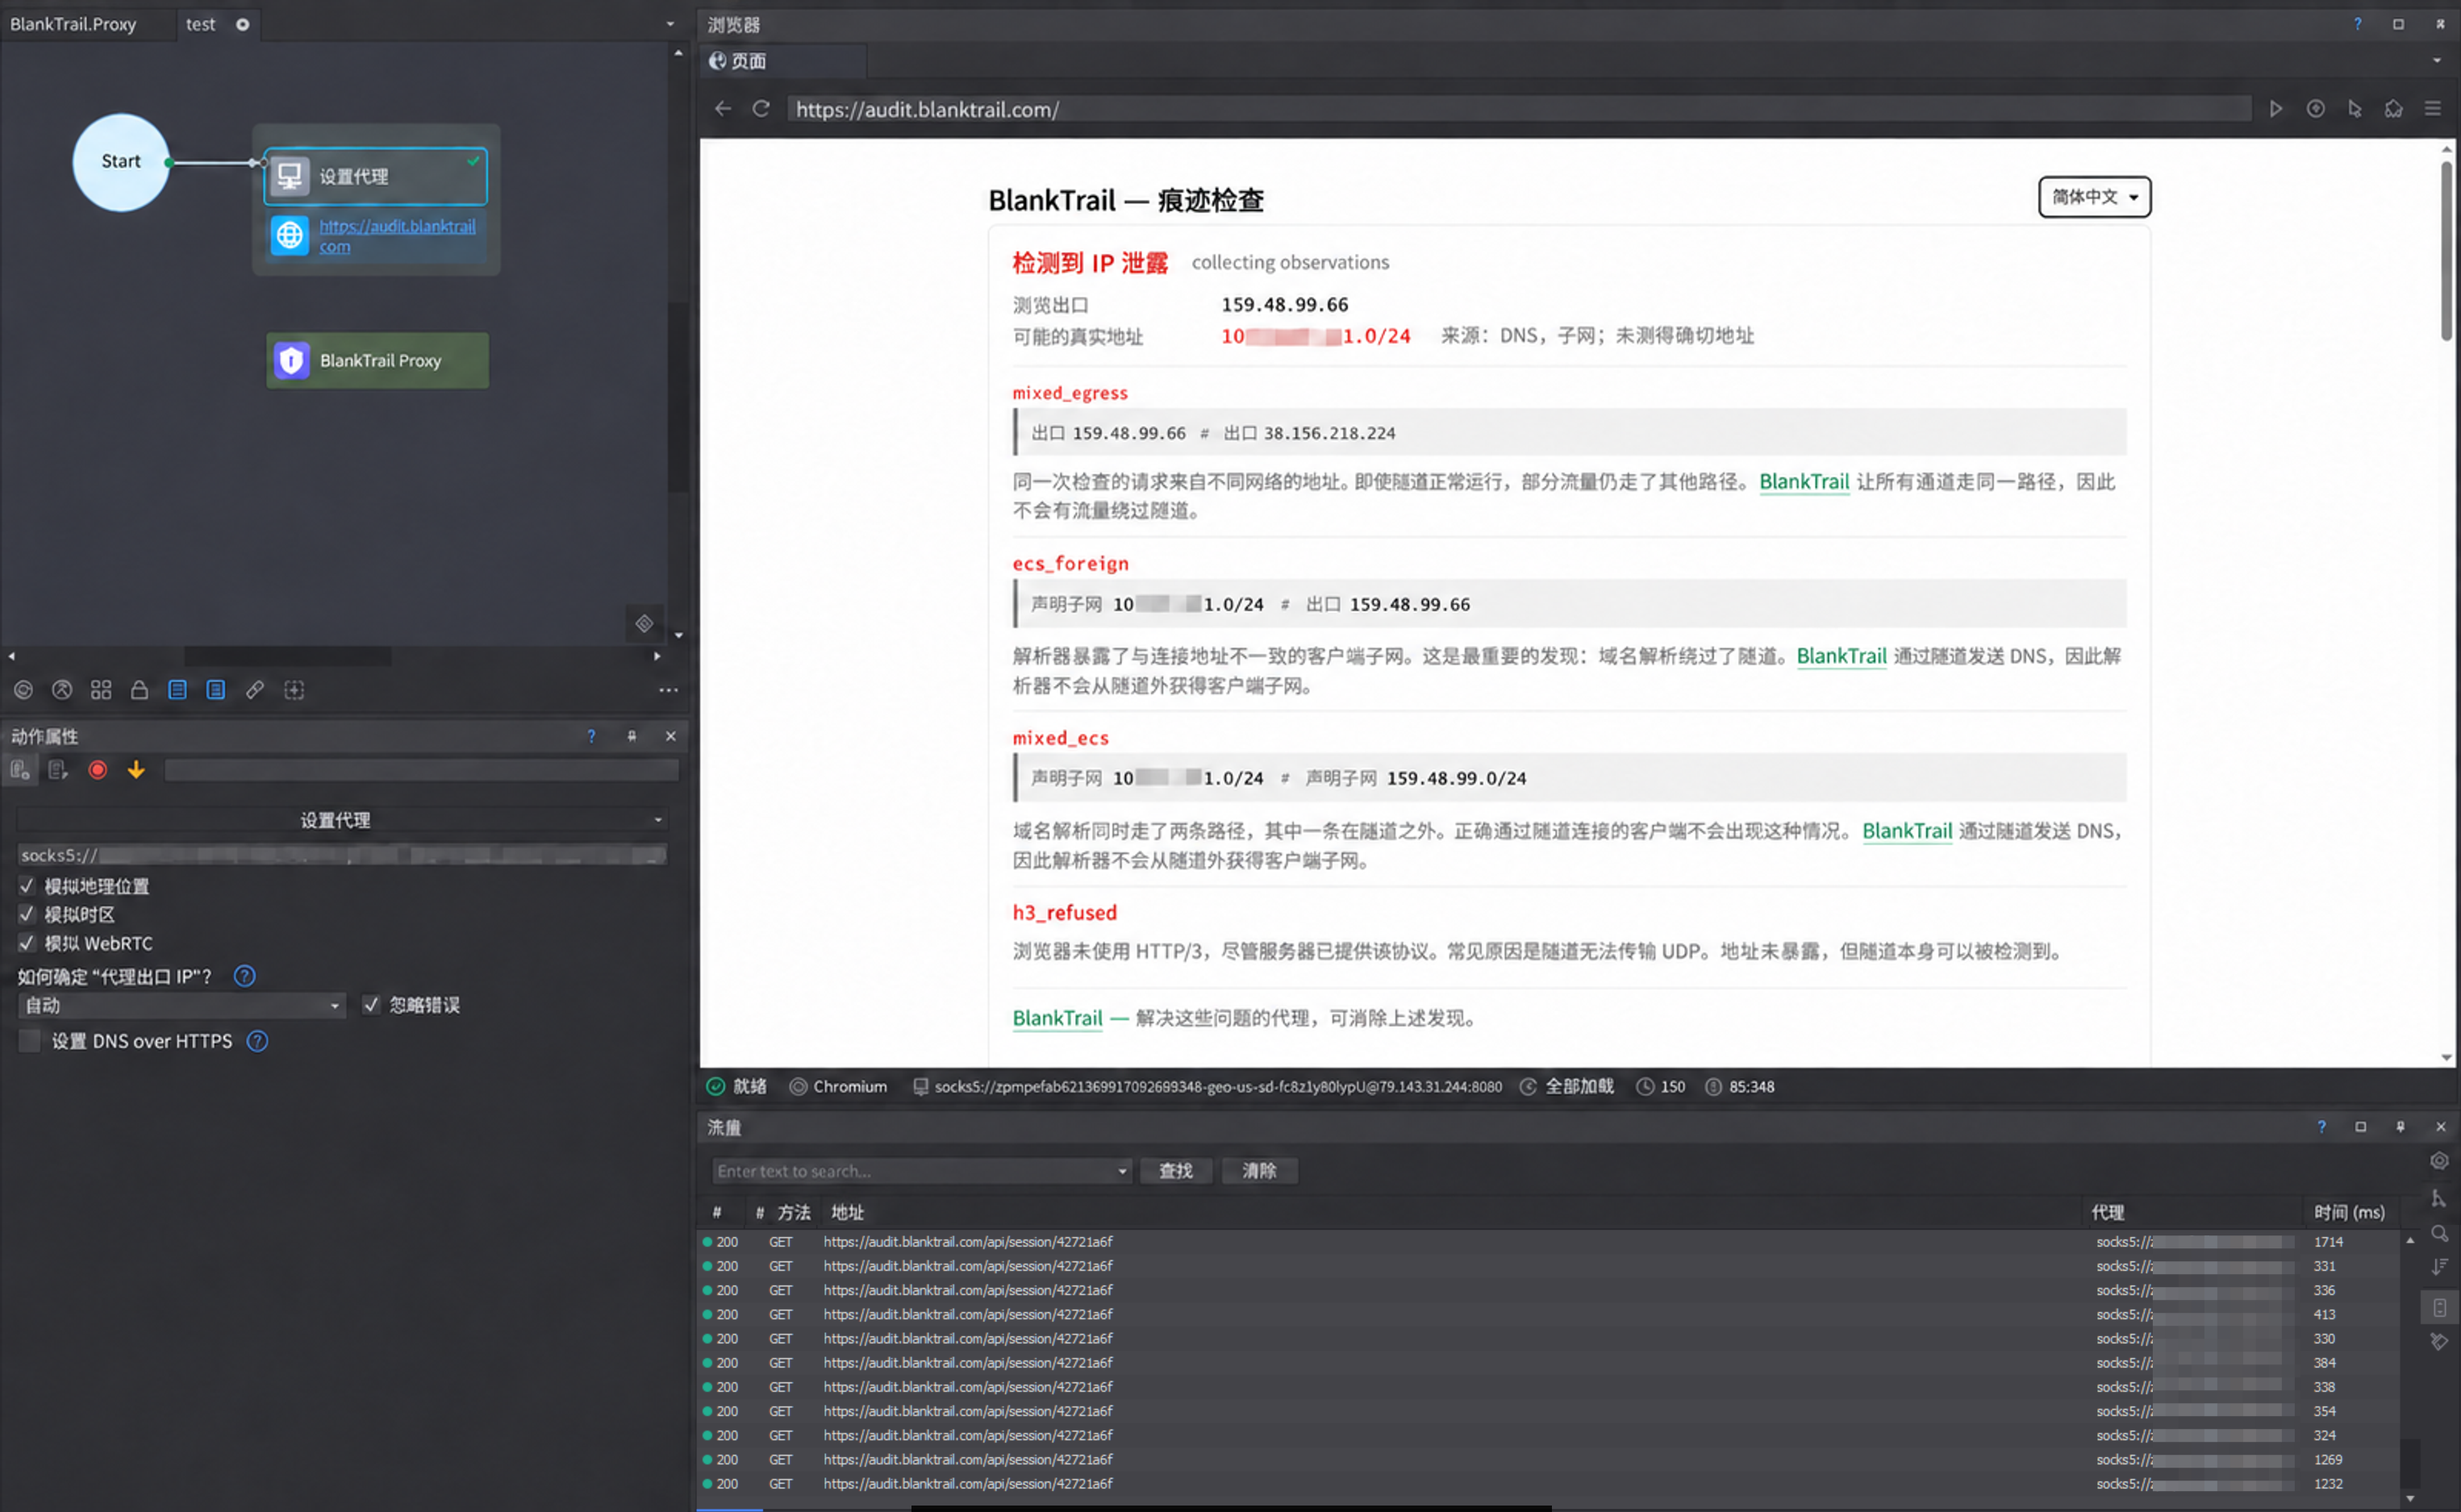Image resolution: width=2461 pixels, height=1512 pixels.
Task: Toggle the 模拟 WebRTC checkbox
Action: [x=27, y=943]
